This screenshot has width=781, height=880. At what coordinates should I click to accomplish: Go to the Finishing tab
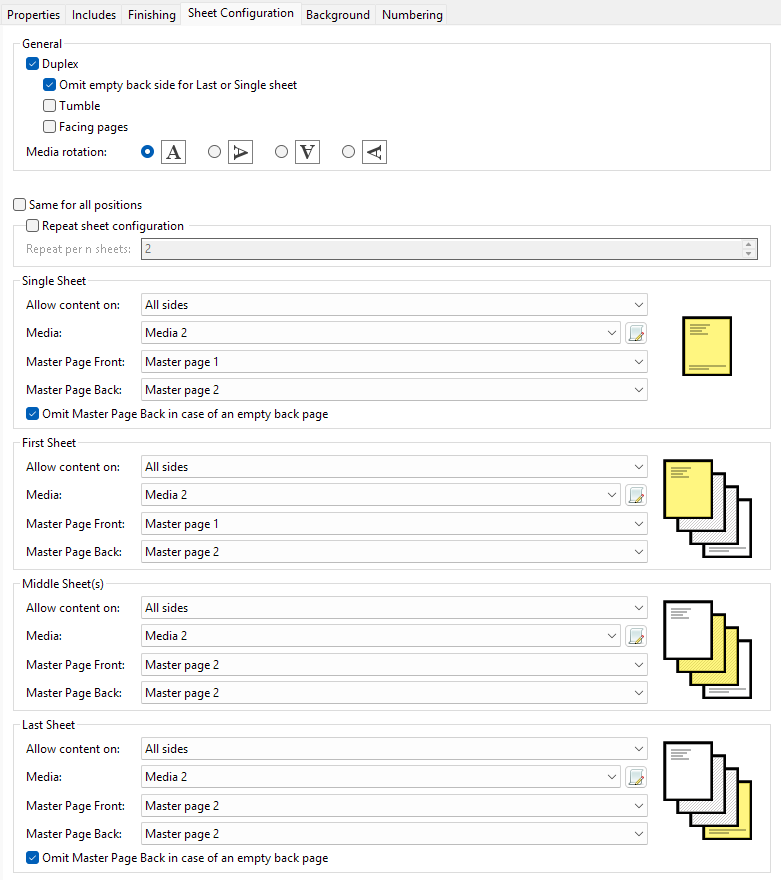pos(152,15)
